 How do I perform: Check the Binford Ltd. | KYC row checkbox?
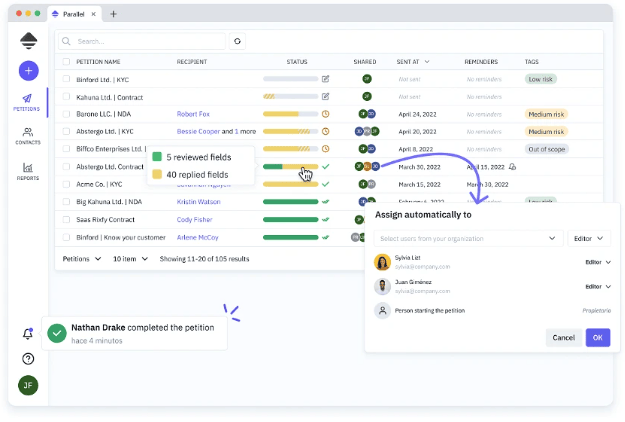67,79
